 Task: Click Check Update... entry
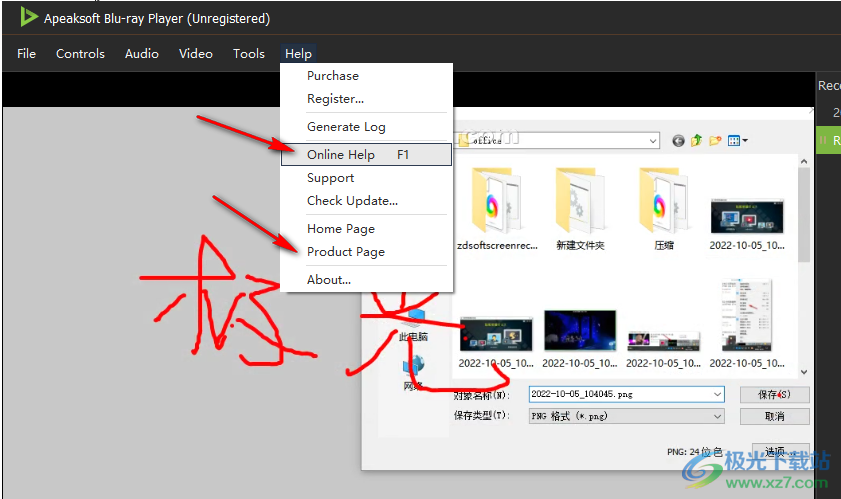[x=366, y=201]
